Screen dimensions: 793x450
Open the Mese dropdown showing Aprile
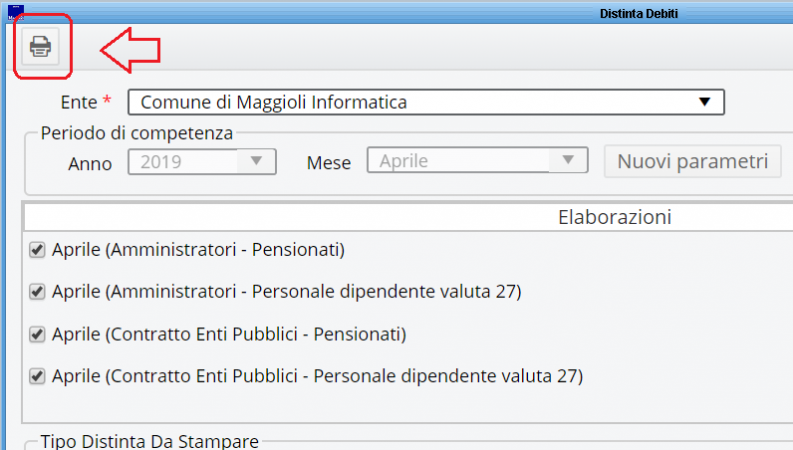tap(568, 160)
